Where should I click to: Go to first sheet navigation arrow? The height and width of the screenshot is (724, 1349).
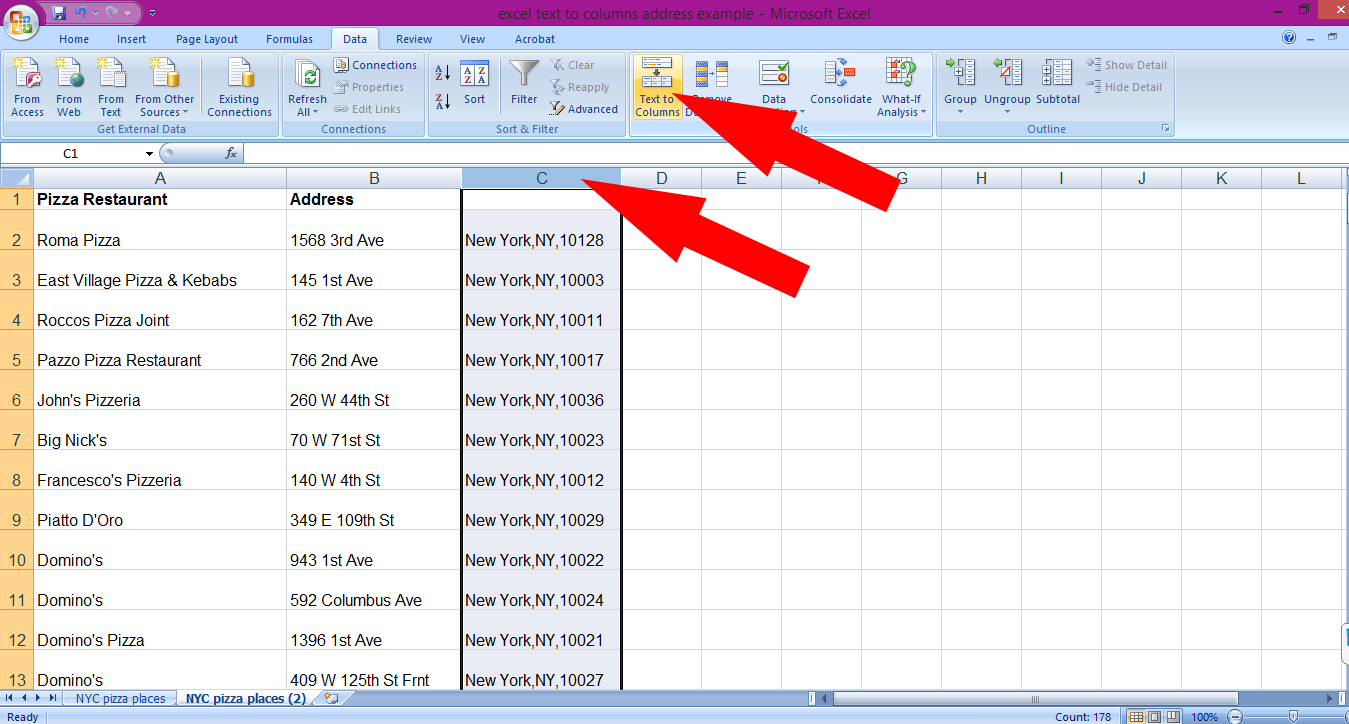(10, 698)
